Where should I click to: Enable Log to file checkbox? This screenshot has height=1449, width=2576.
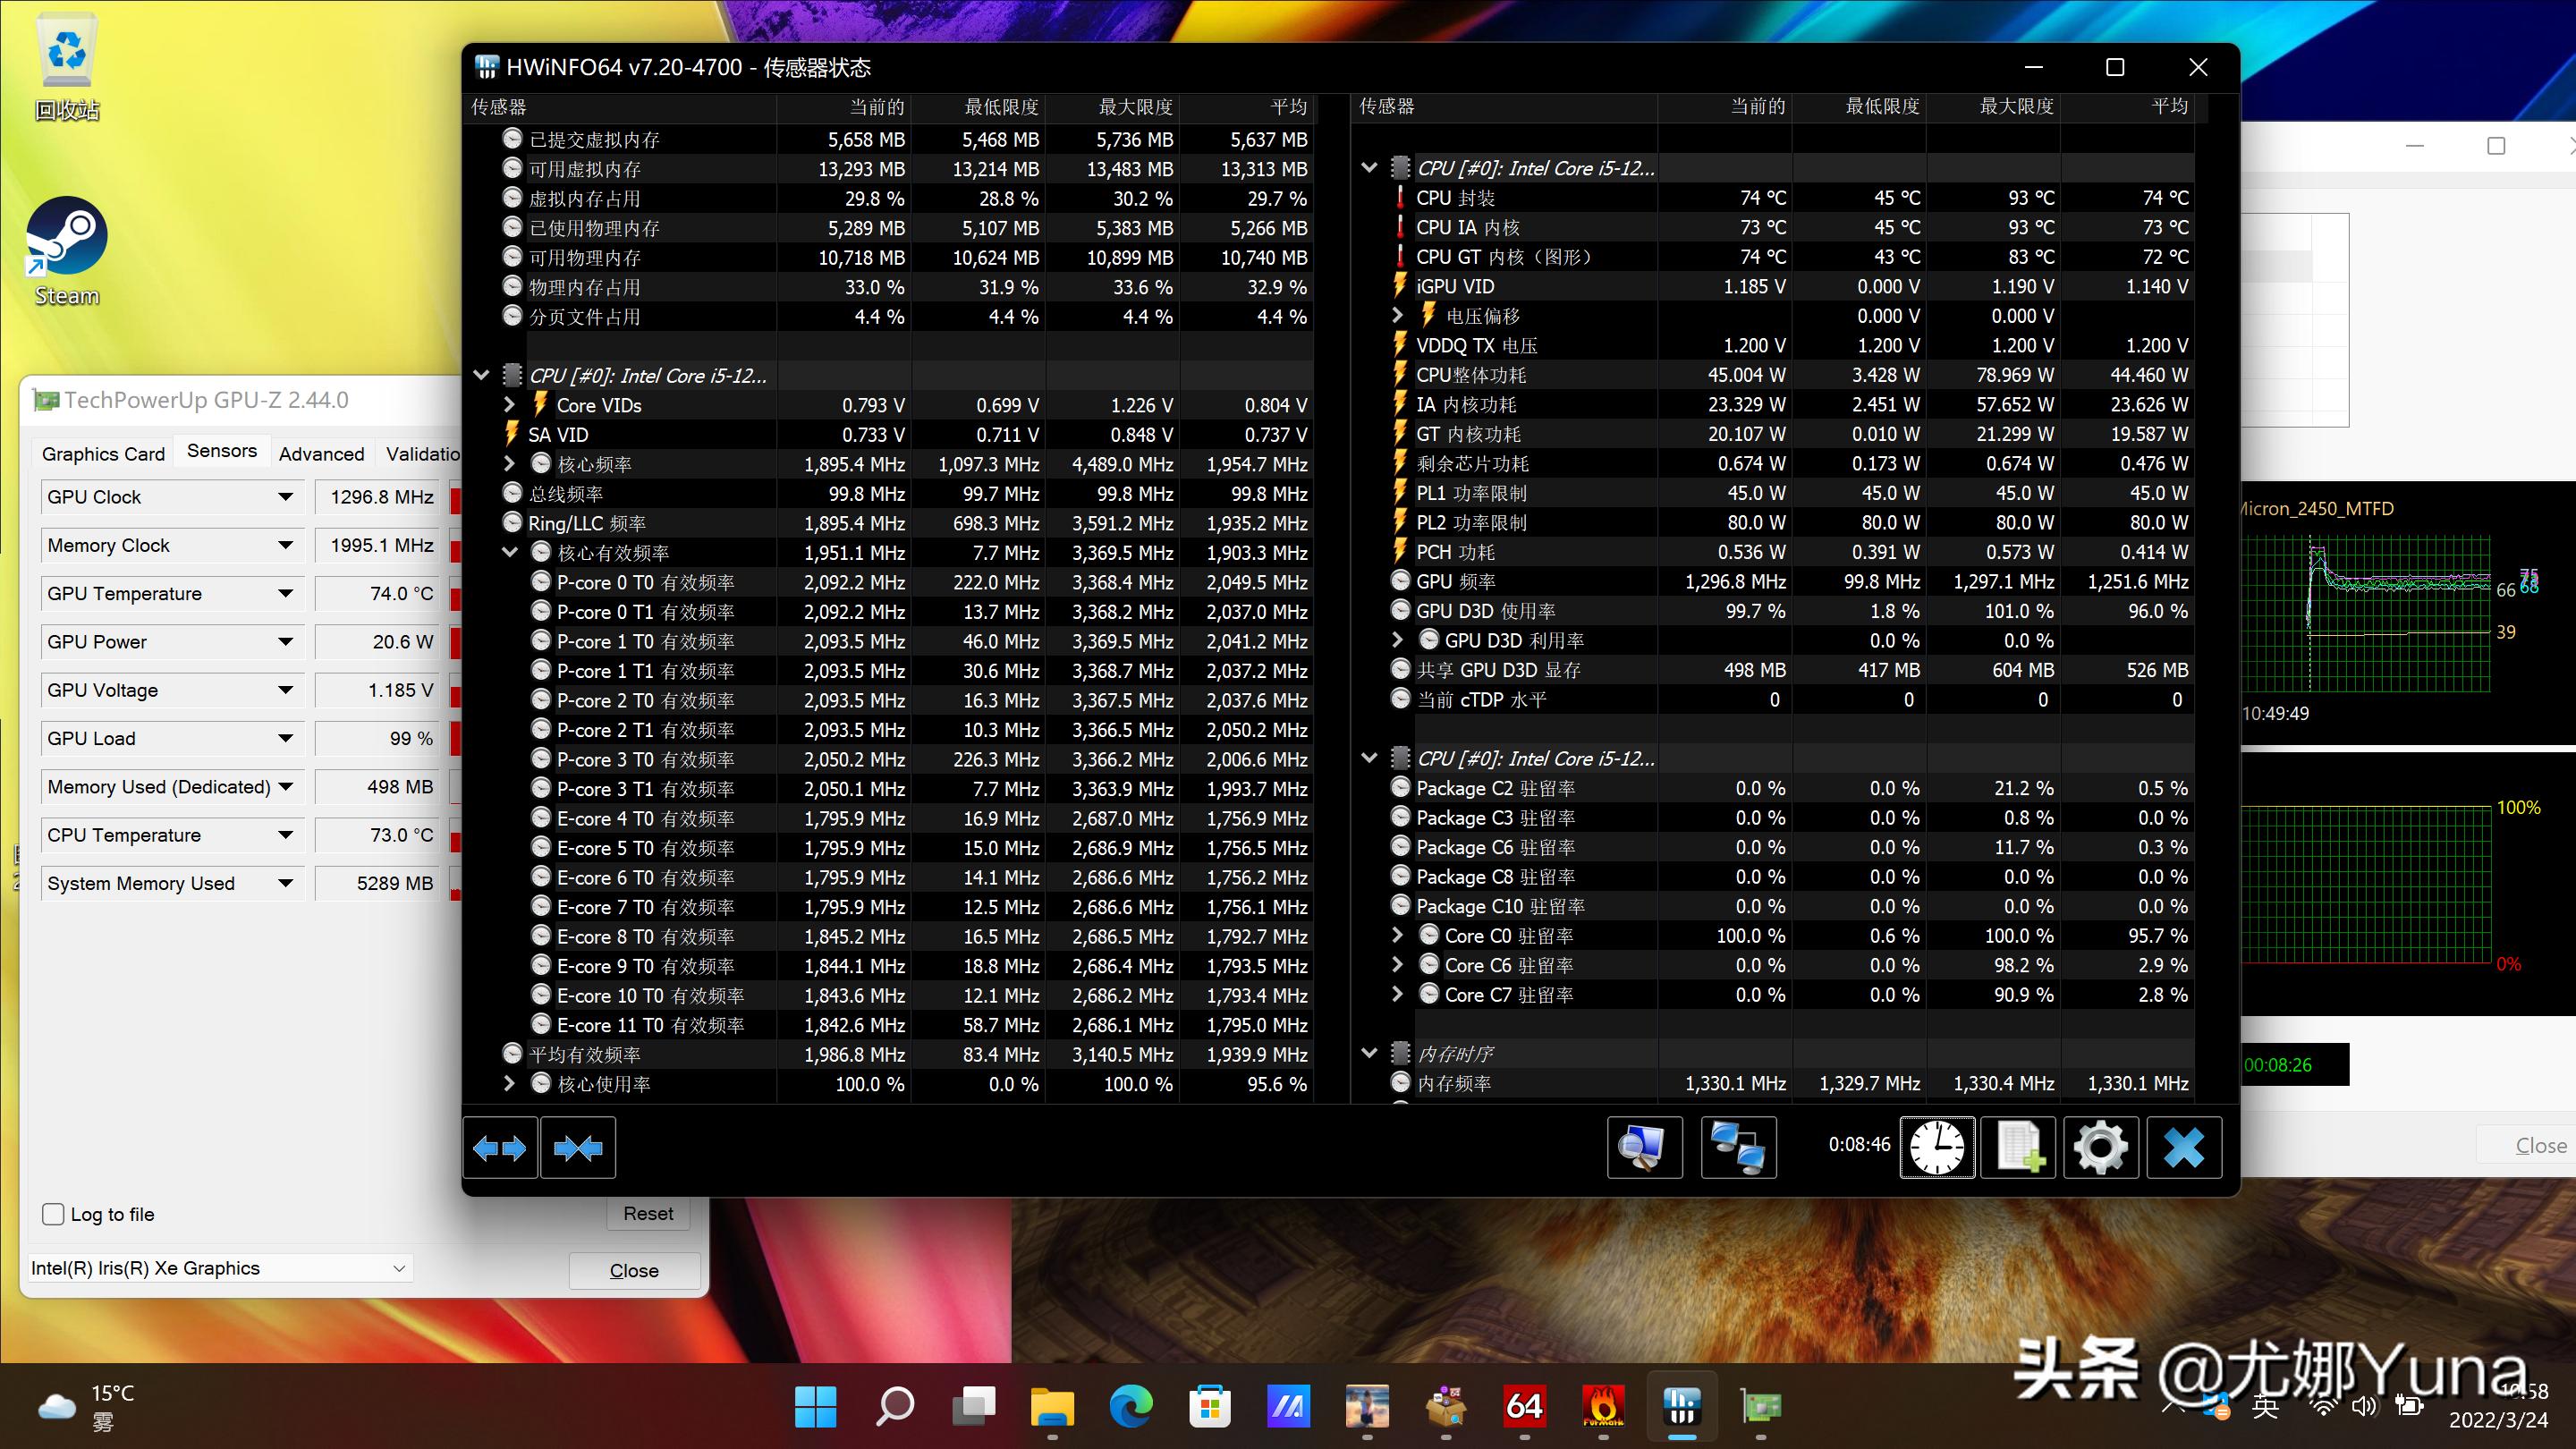pyautogui.click(x=54, y=1214)
